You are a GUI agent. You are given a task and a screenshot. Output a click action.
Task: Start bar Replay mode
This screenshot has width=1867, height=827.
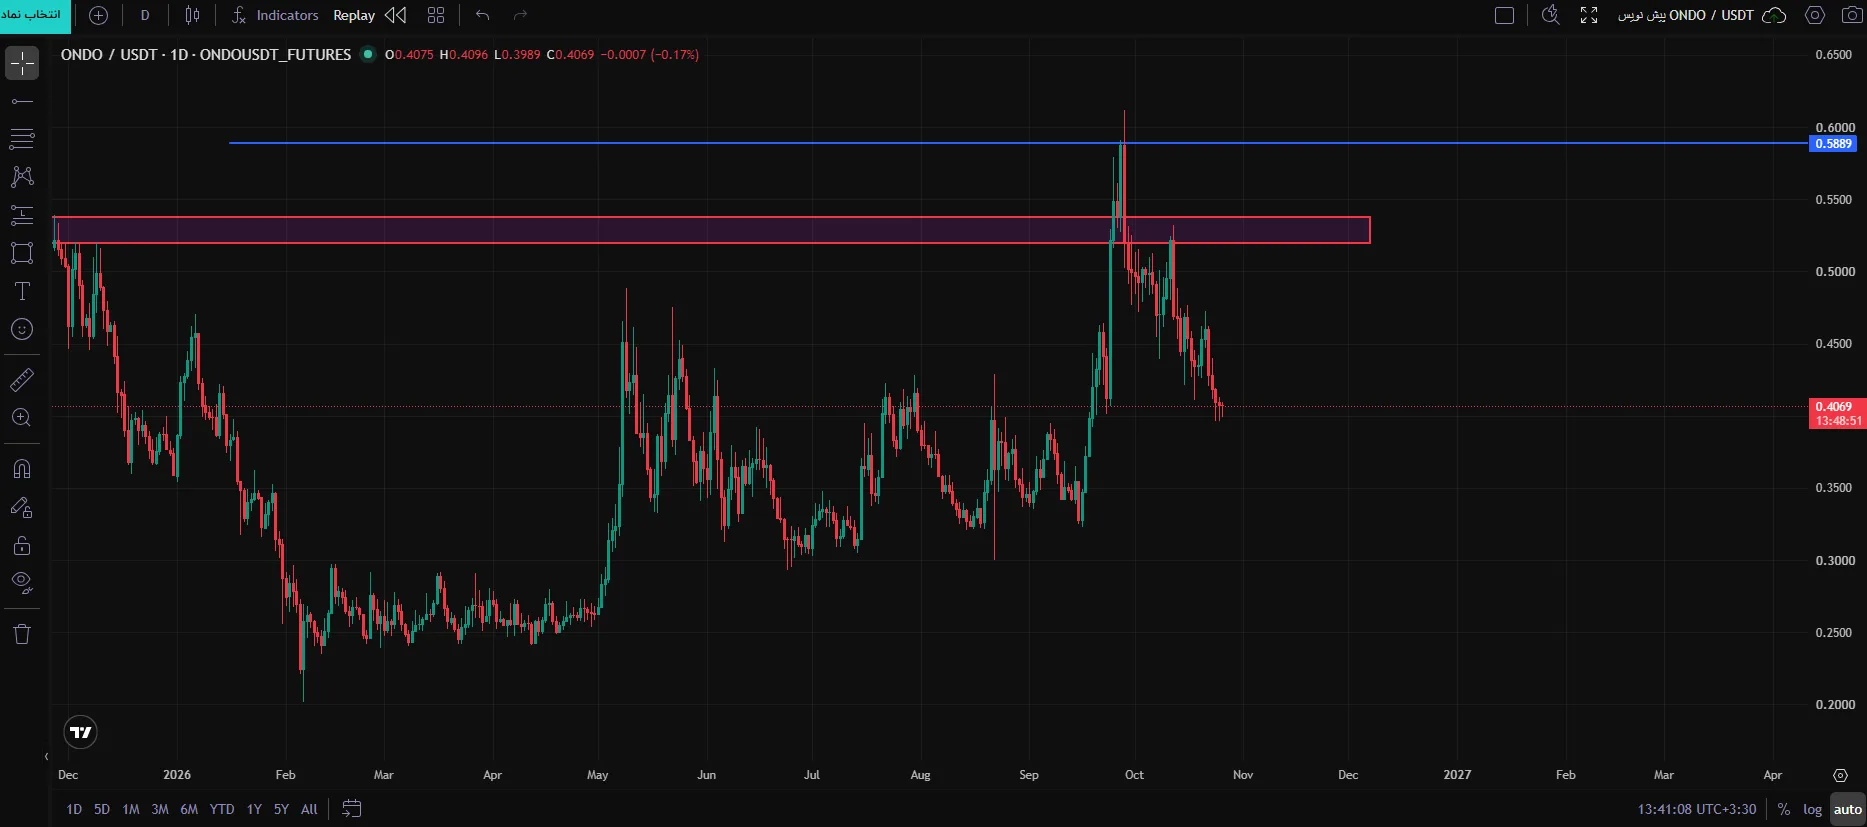pyautogui.click(x=369, y=15)
